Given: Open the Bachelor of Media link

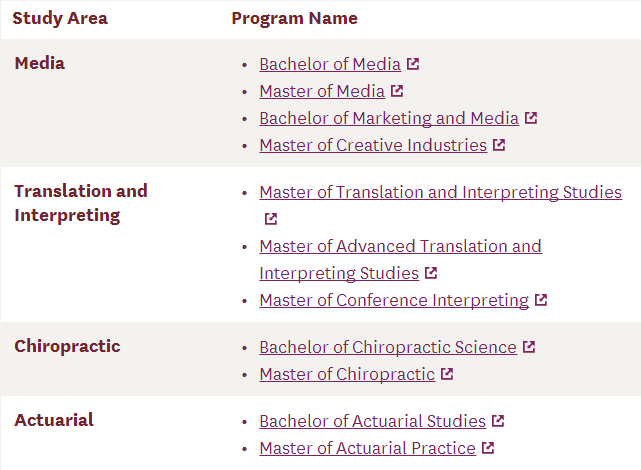Looking at the screenshot, I should [330, 64].
